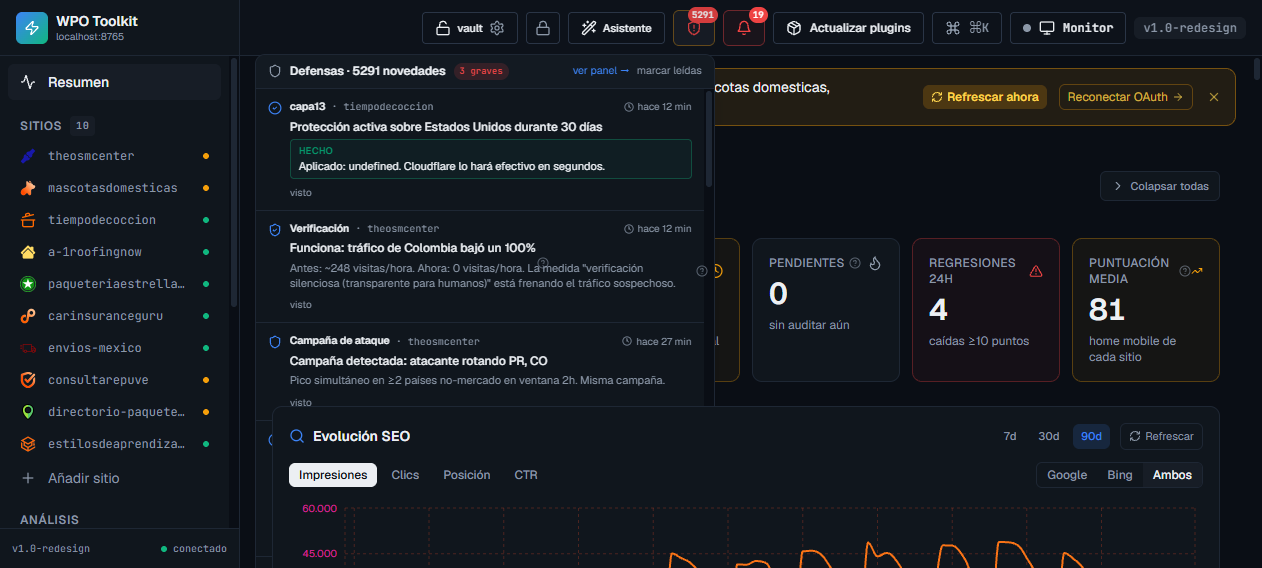Image resolution: width=1262 pixels, height=568 pixels.
Task: Open the capa13 tiempodecoccion notification
Action: click(480, 148)
